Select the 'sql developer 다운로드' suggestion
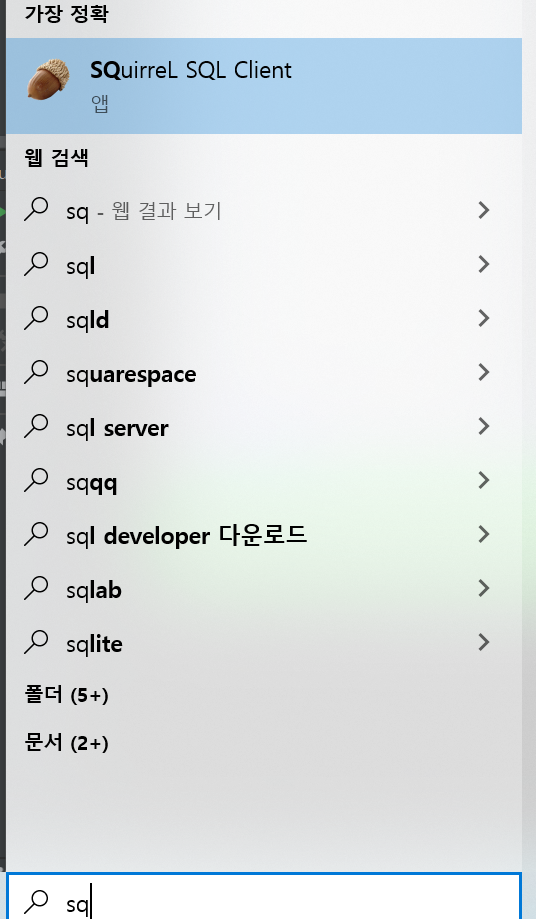 [x=264, y=535]
